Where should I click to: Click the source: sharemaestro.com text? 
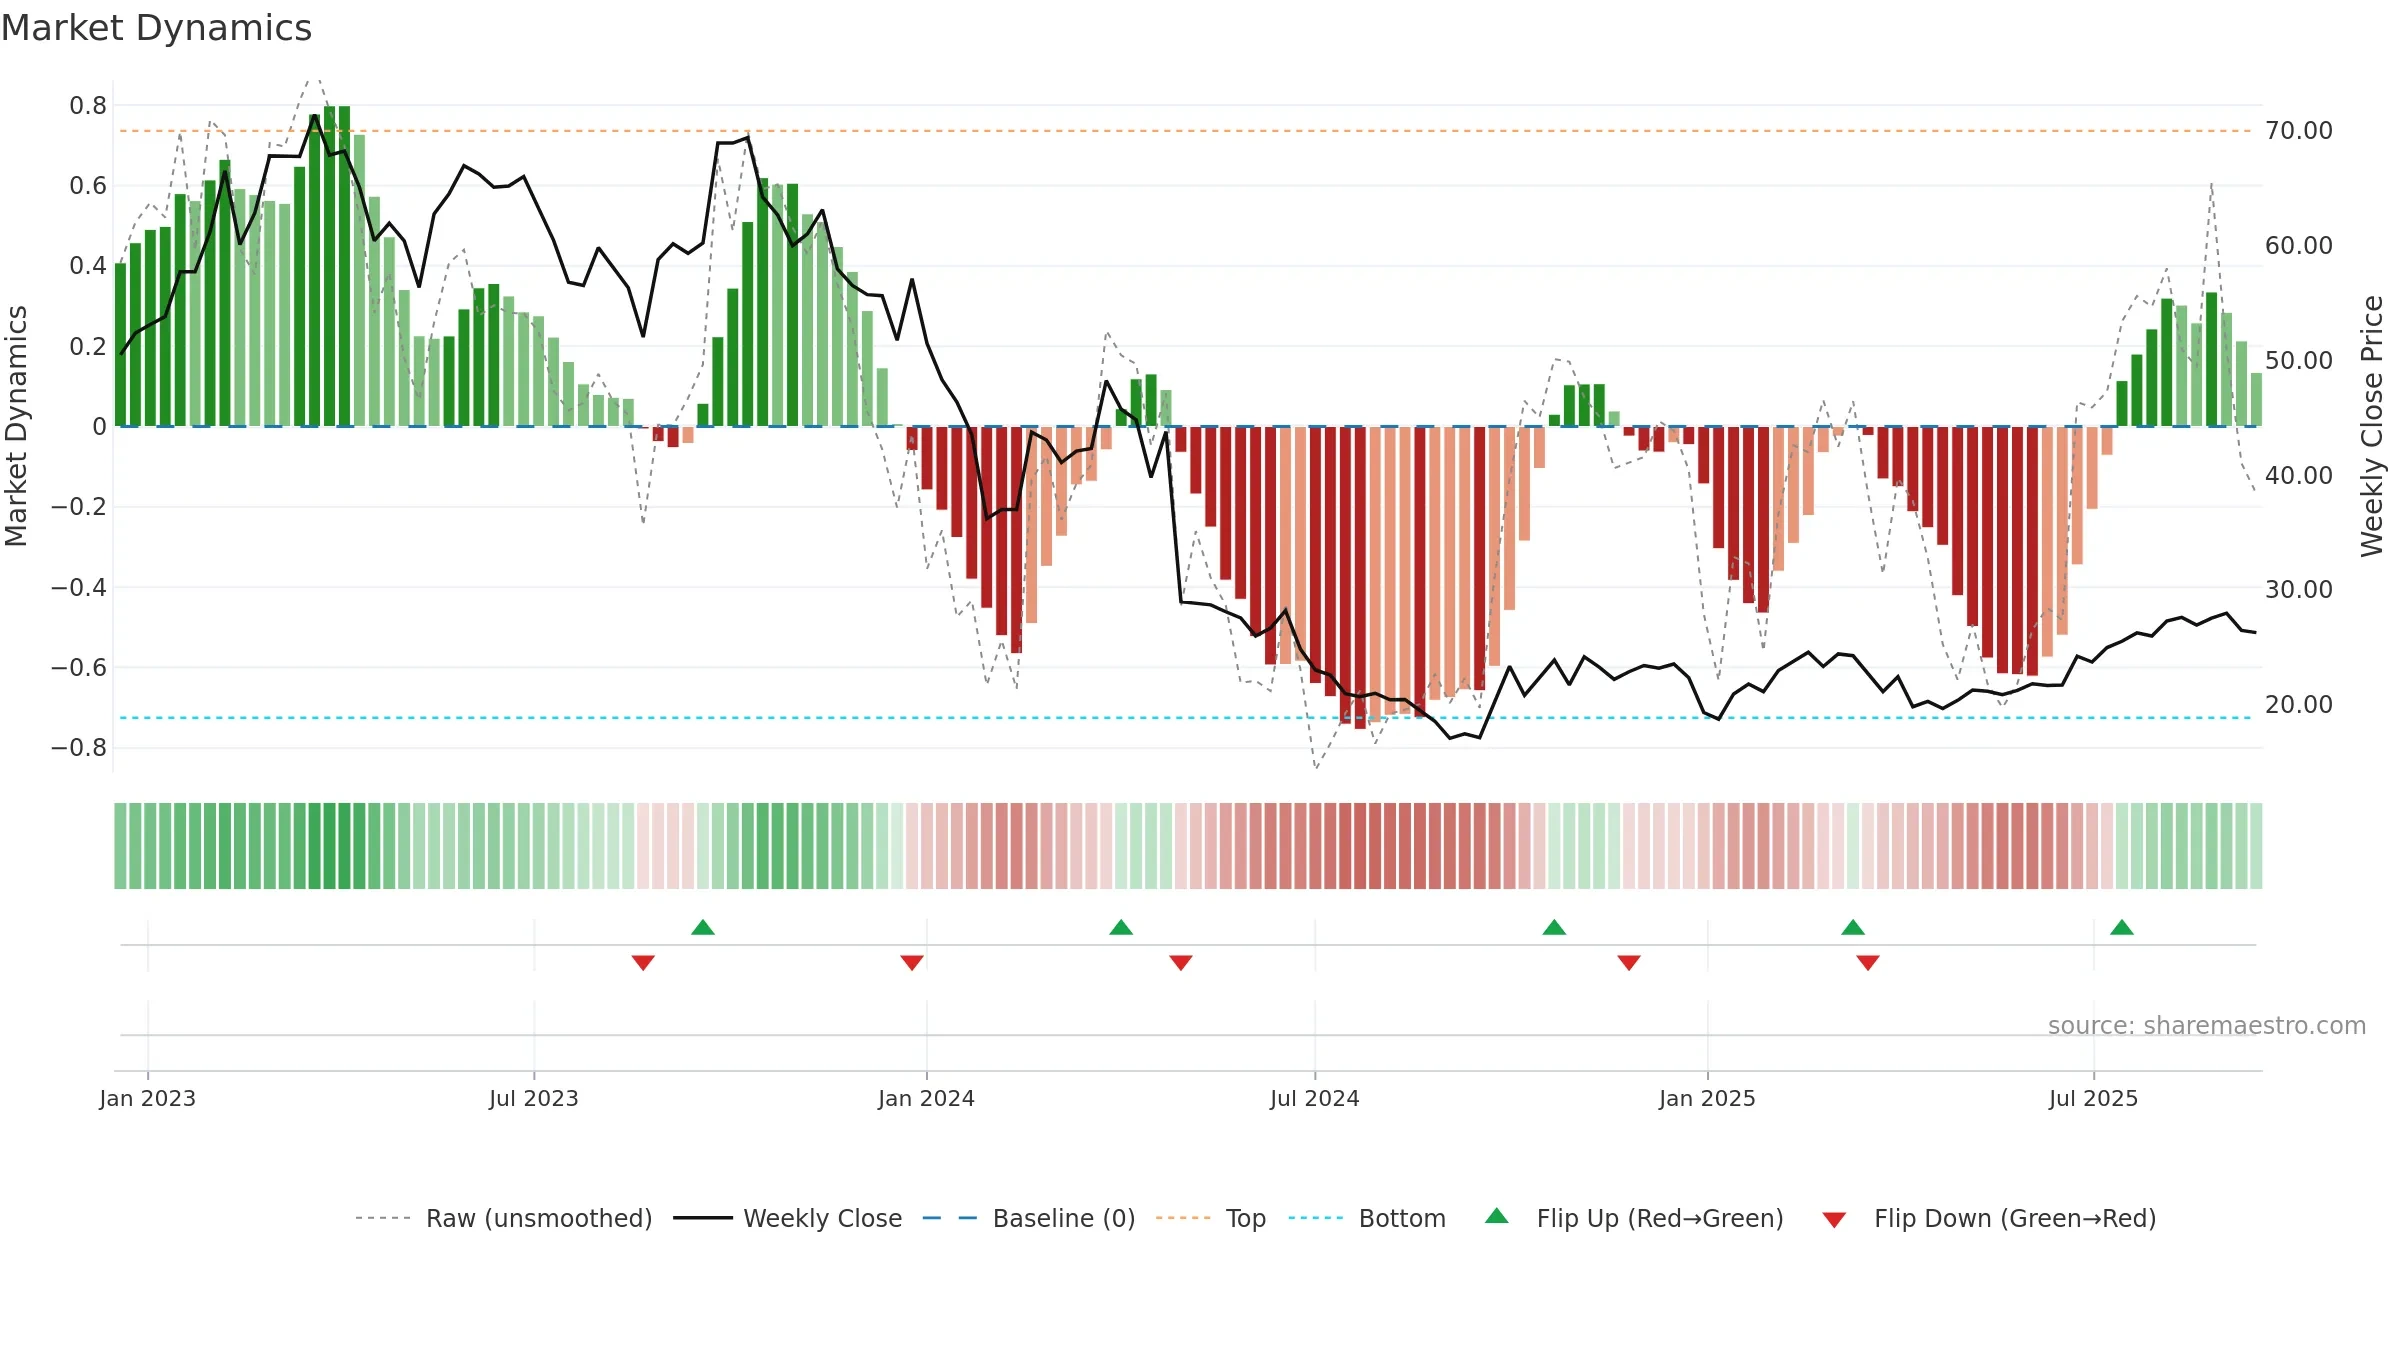[x=2207, y=1026]
